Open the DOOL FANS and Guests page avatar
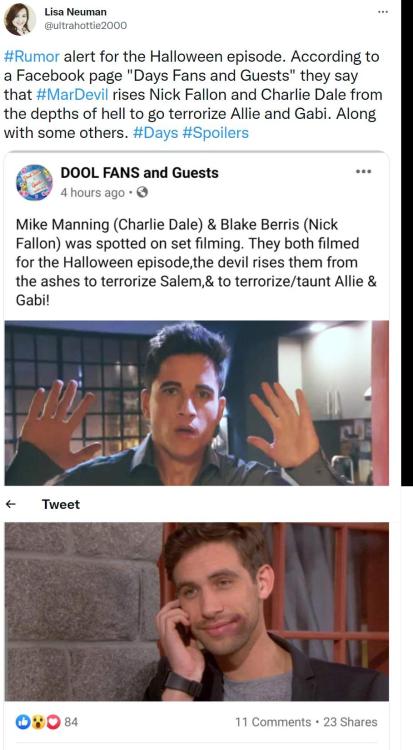413x750 pixels. click(34, 183)
